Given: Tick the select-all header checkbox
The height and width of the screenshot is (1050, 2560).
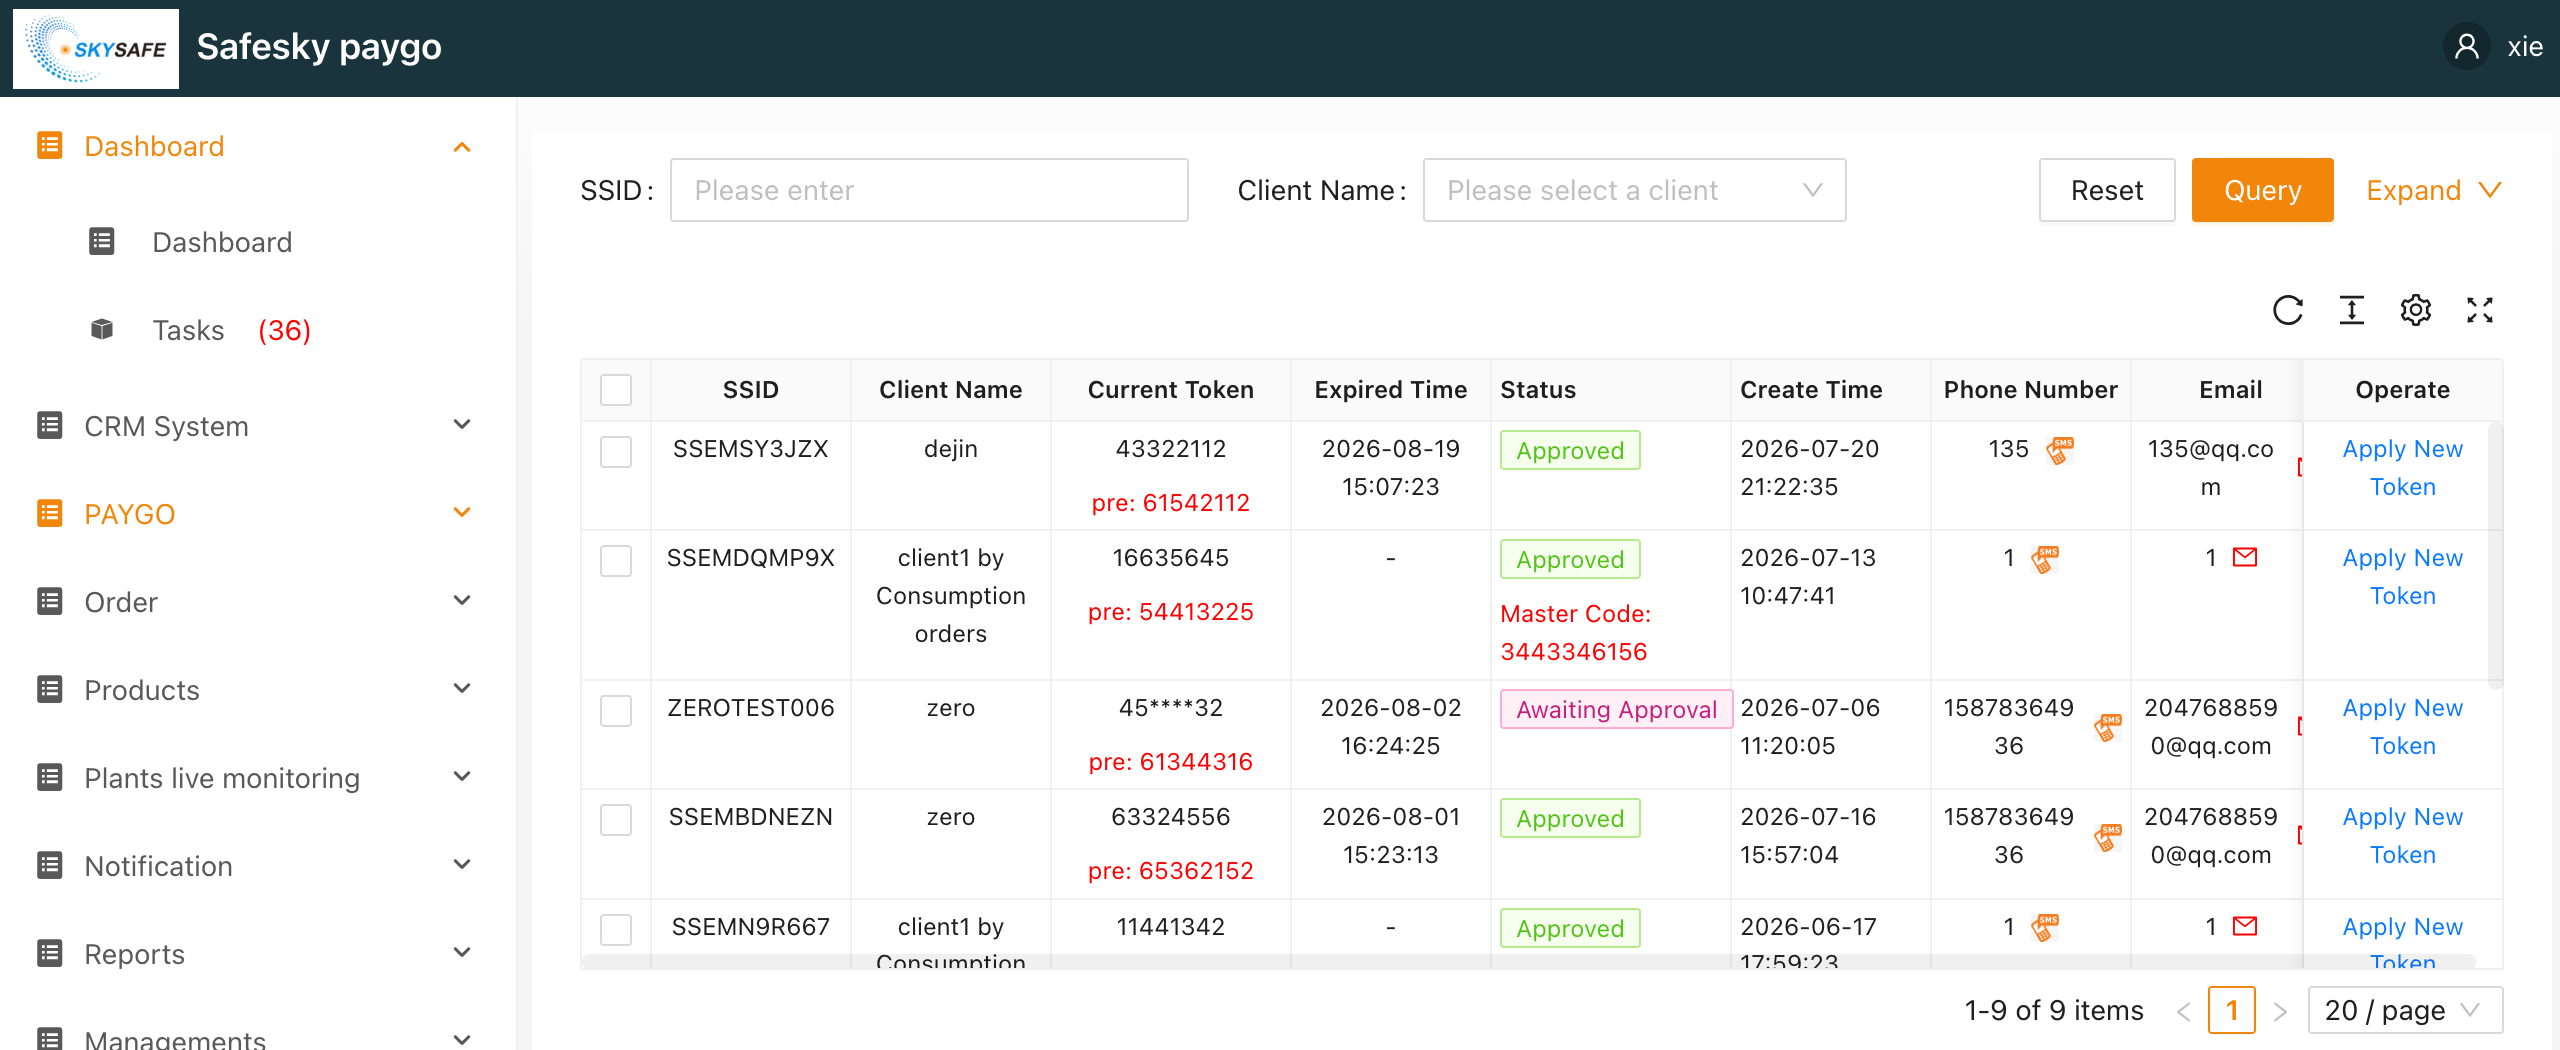Looking at the screenshot, I should 616,390.
